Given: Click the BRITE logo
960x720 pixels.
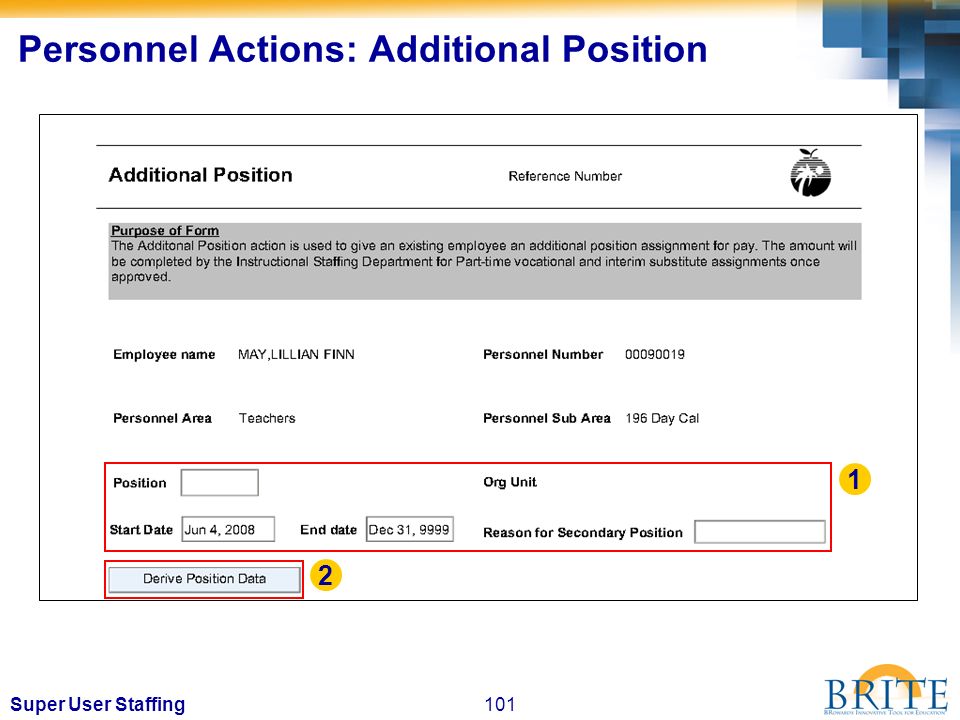Looking at the screenshot, I should pyautogui.click(x=885, y=692).
